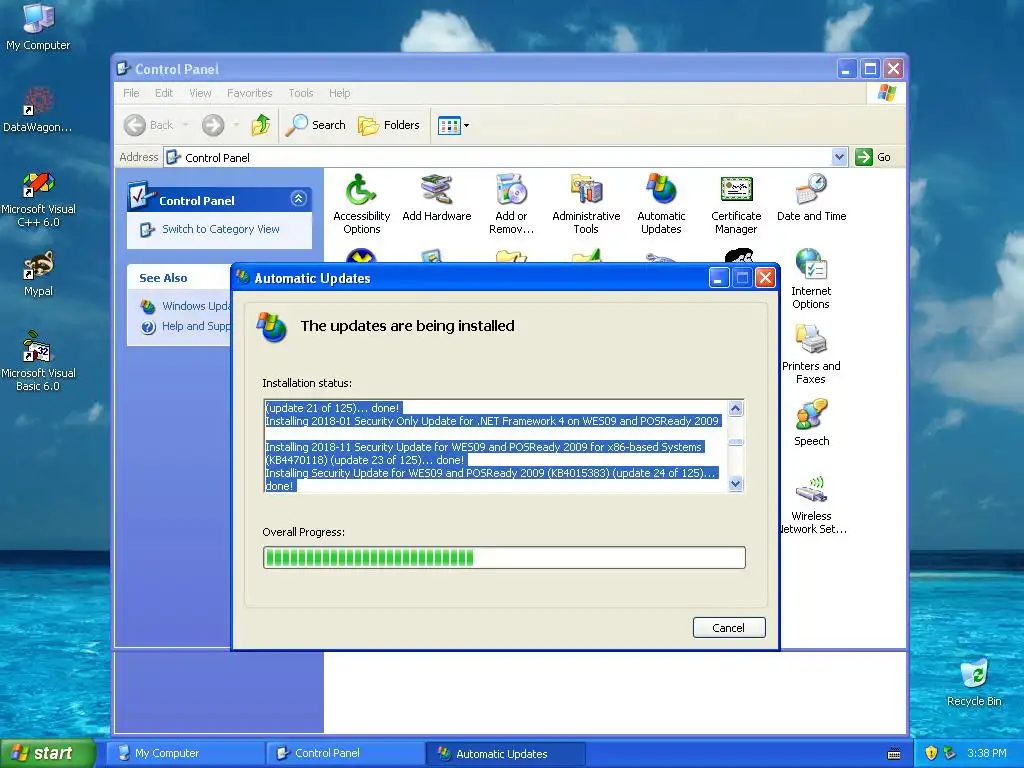
Task: Select Microsoft Visual C++ 6.0 shortcut
Action: click(38, 199)
